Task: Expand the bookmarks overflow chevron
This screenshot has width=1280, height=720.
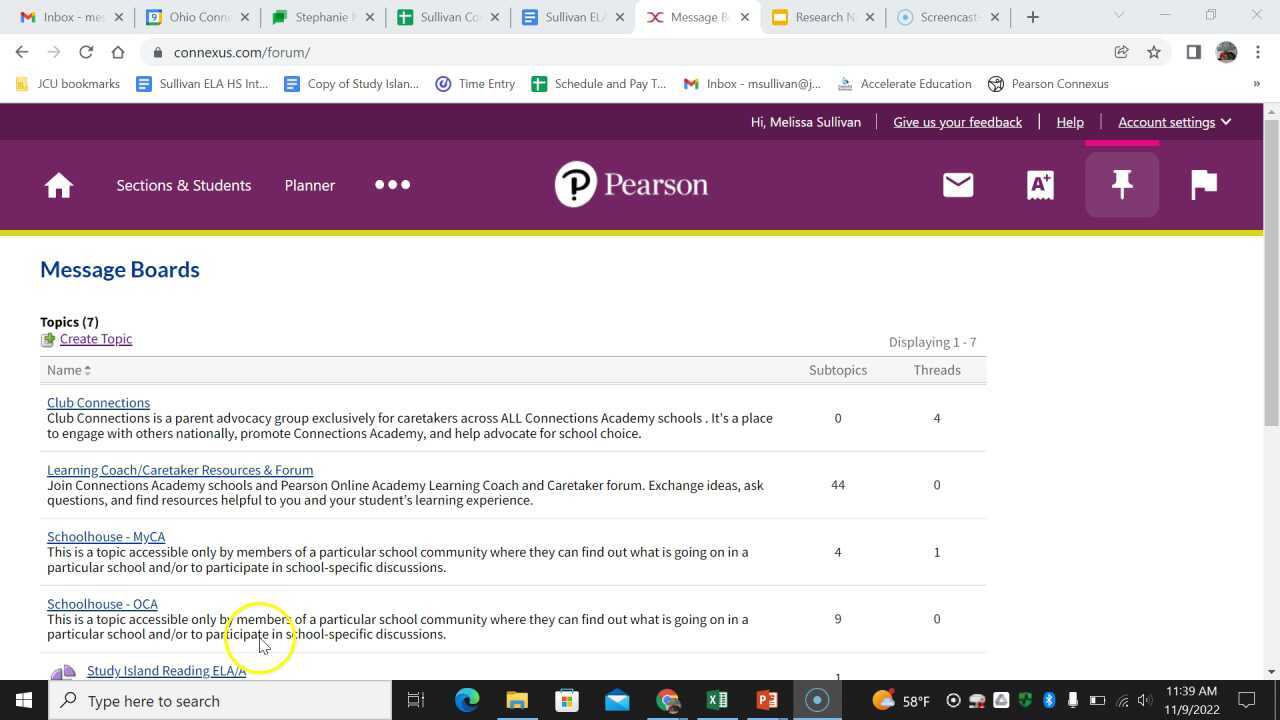Action: coord(1258,83)
